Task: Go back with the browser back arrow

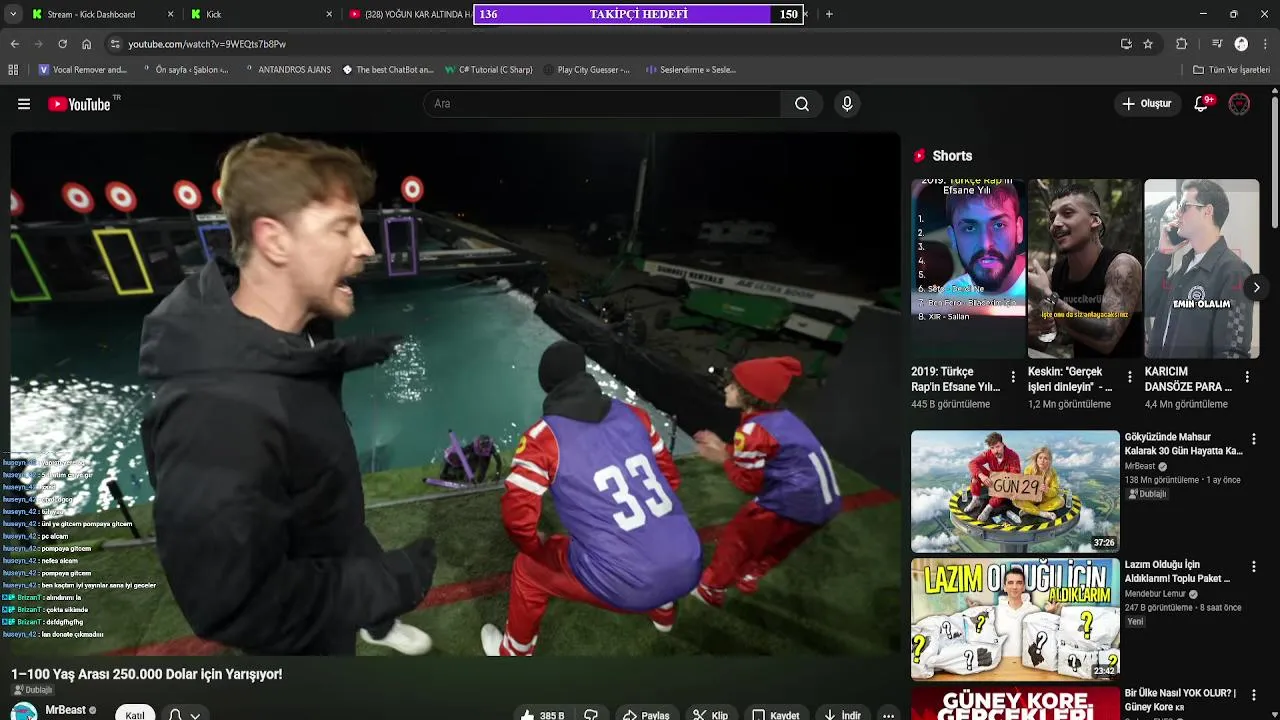Action: point(14,44)
